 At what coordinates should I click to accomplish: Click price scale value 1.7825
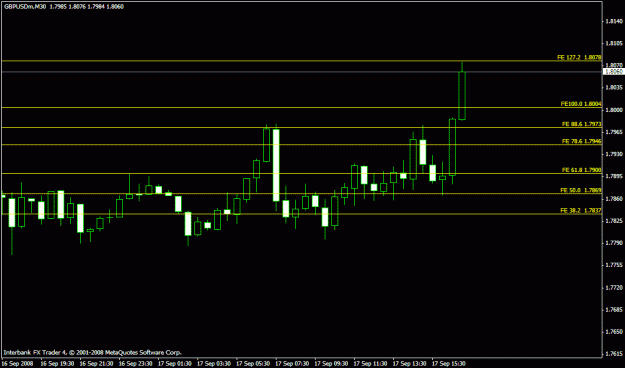click(614, 220)
